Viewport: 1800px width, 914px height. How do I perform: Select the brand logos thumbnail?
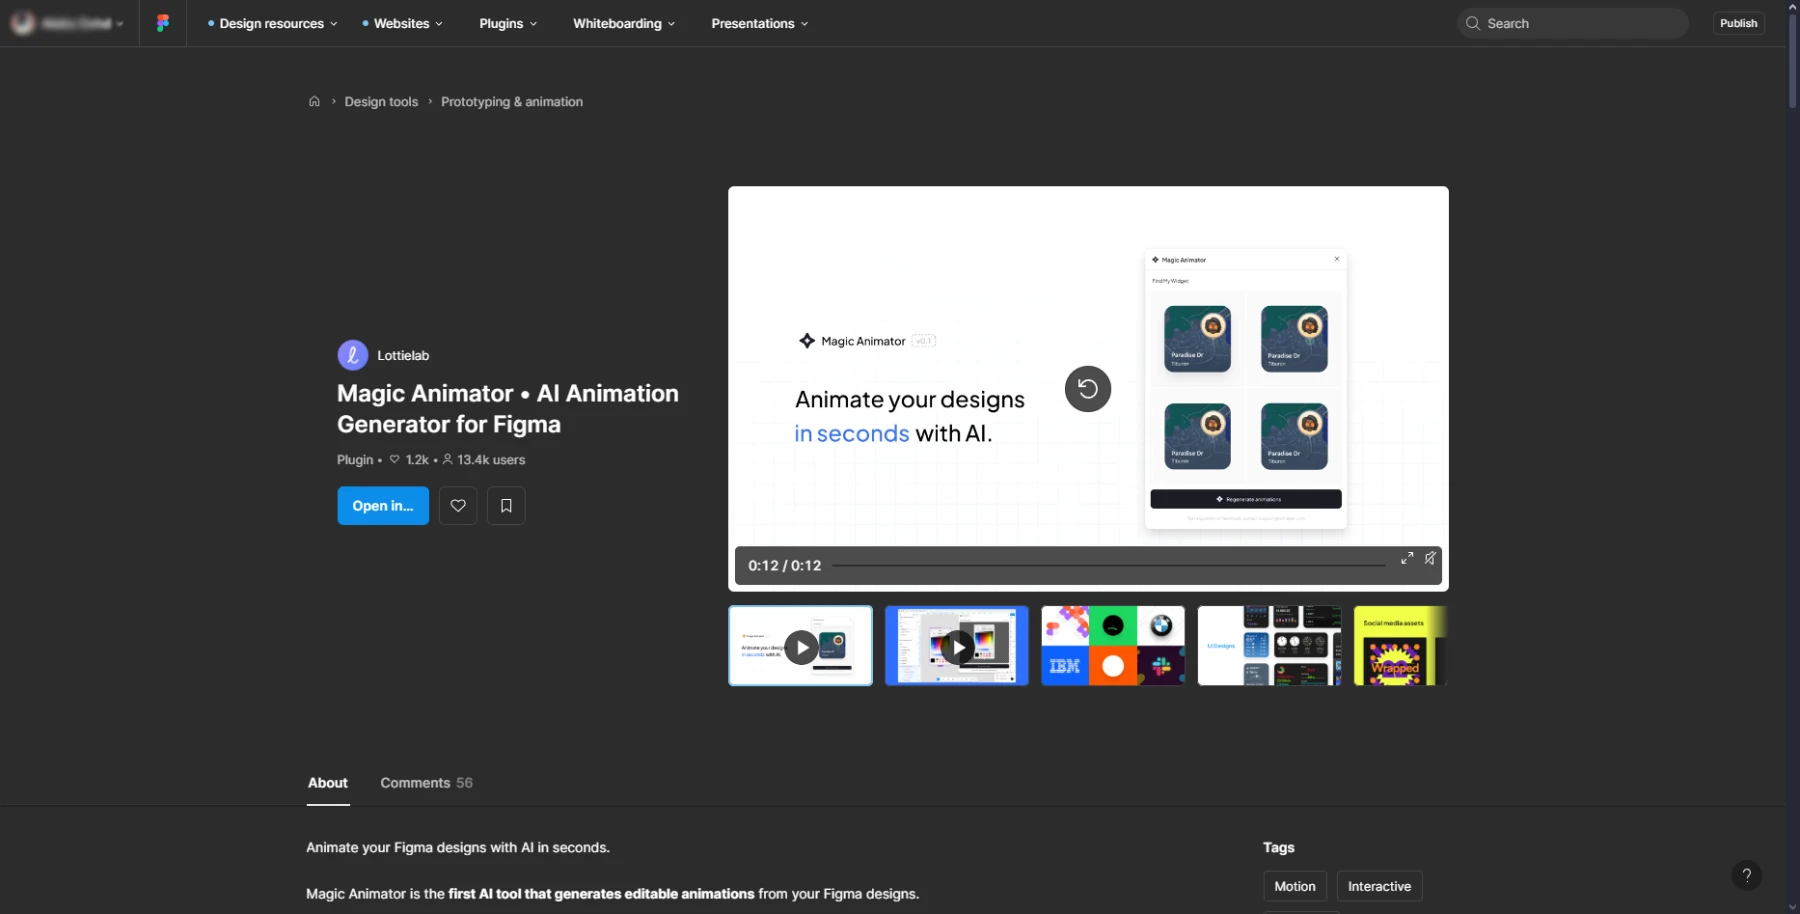click(1112, 646)
